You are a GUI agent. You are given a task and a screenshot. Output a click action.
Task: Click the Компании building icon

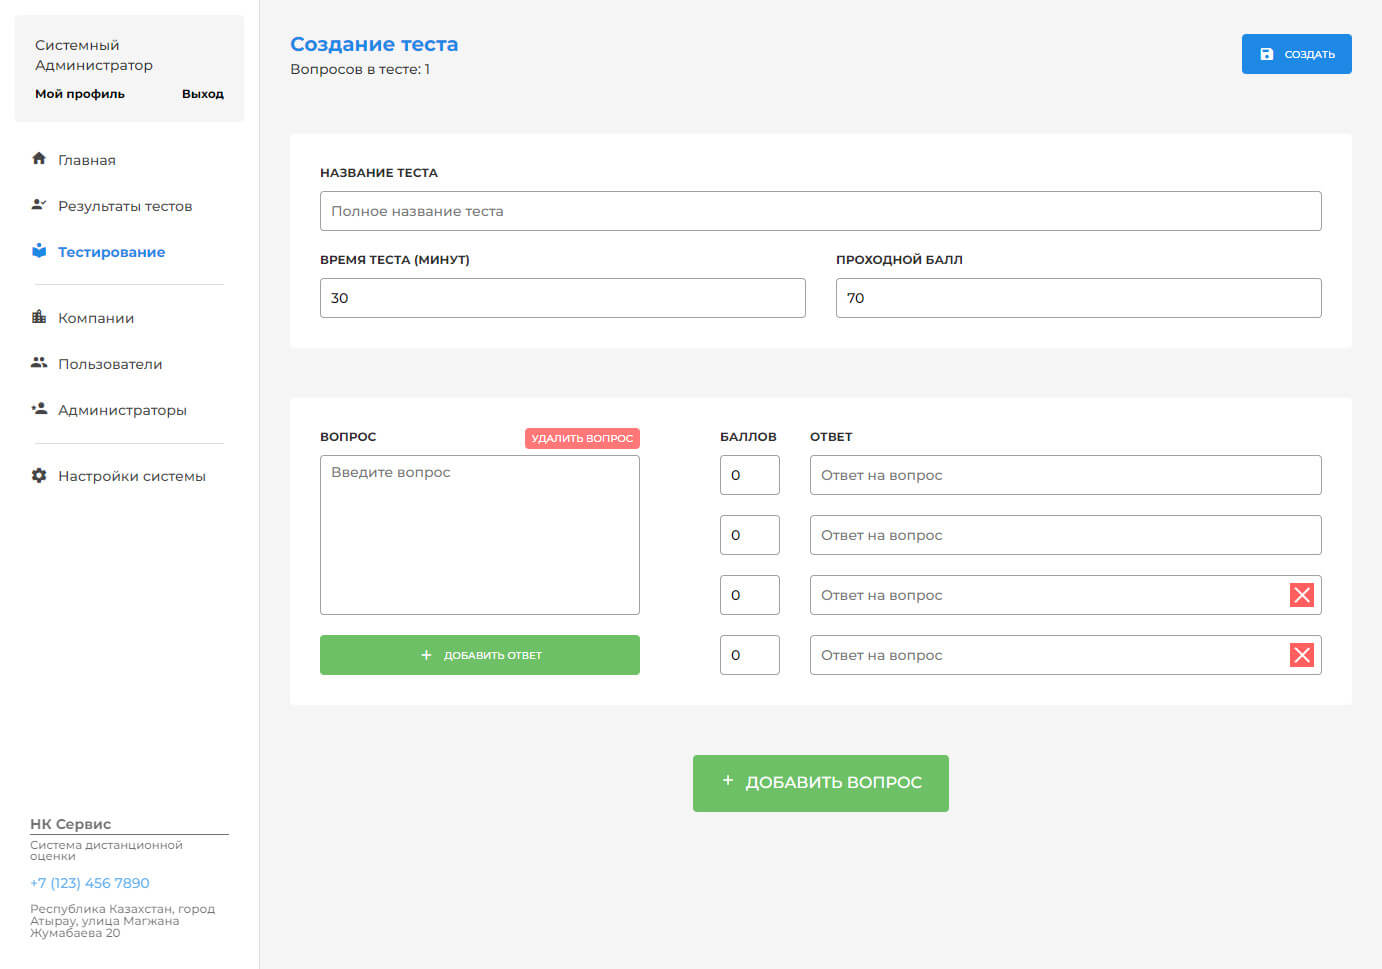pyautogui.click(x=39, y=316)
